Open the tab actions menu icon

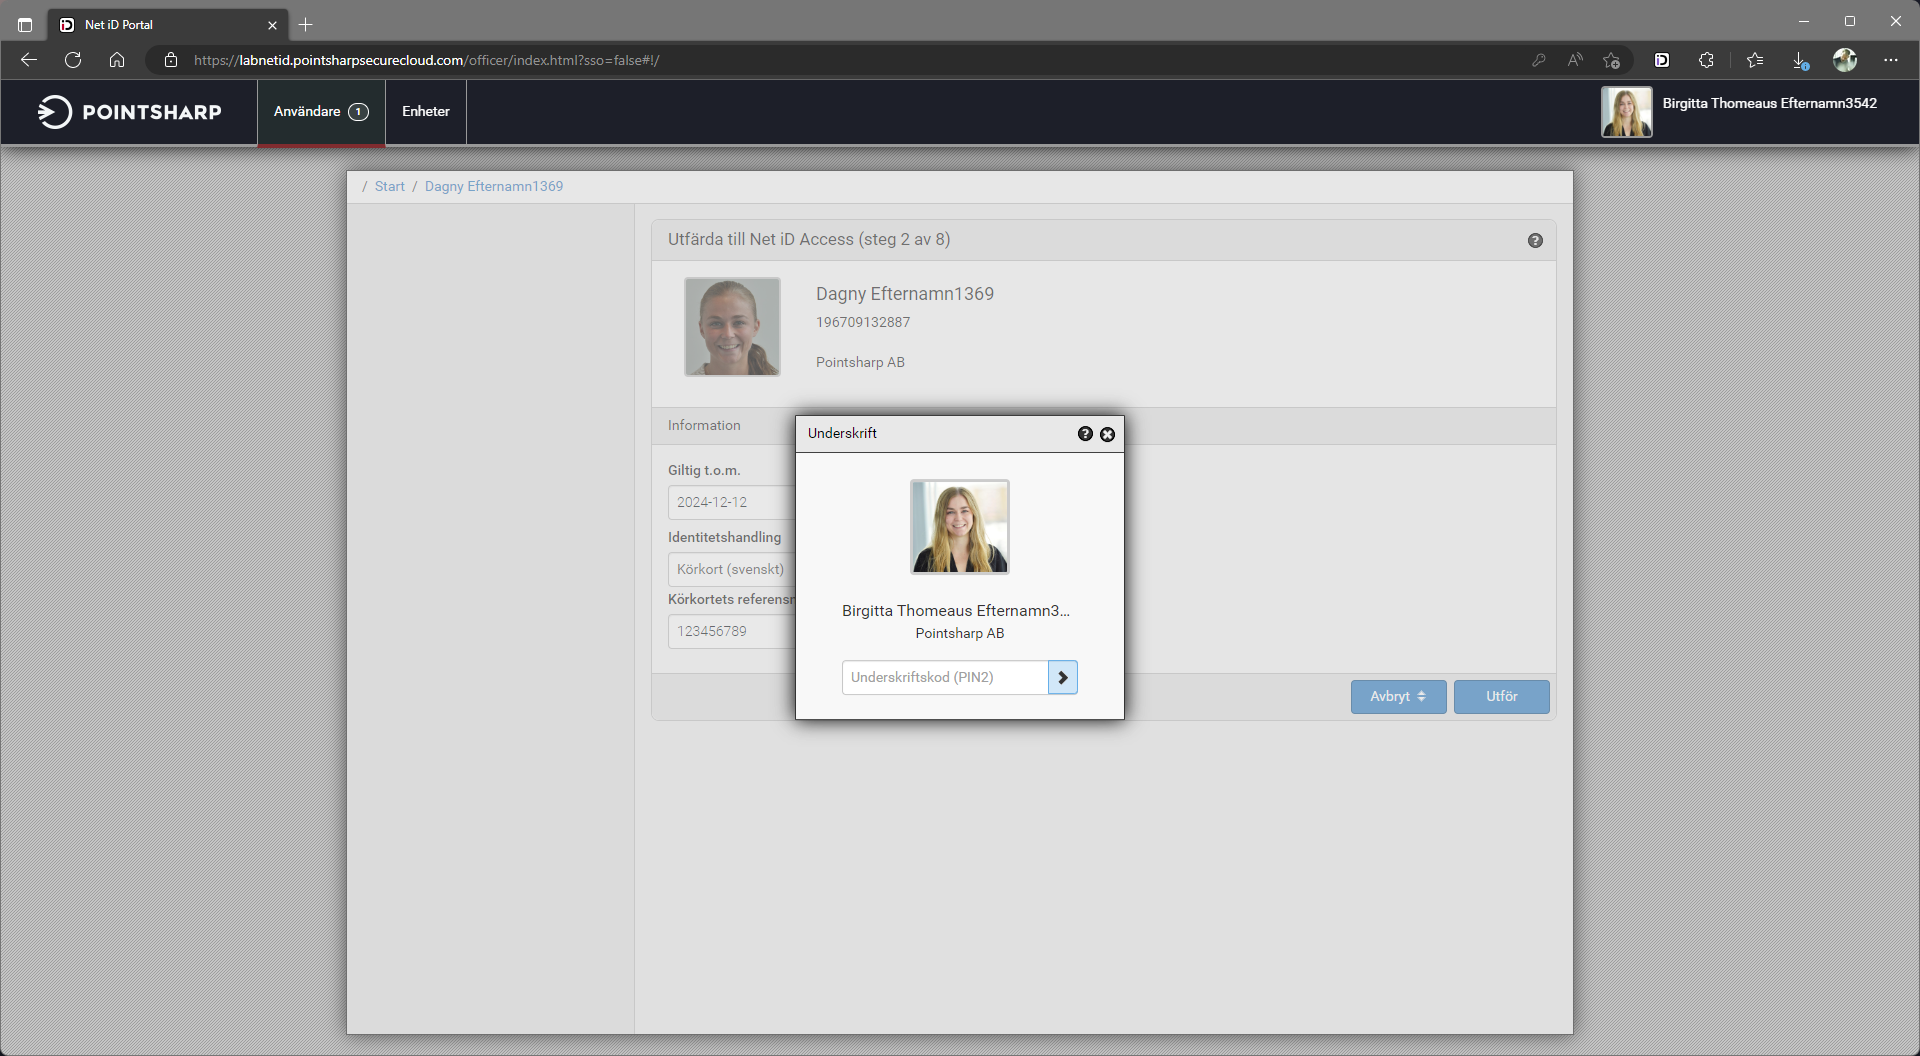25,24
